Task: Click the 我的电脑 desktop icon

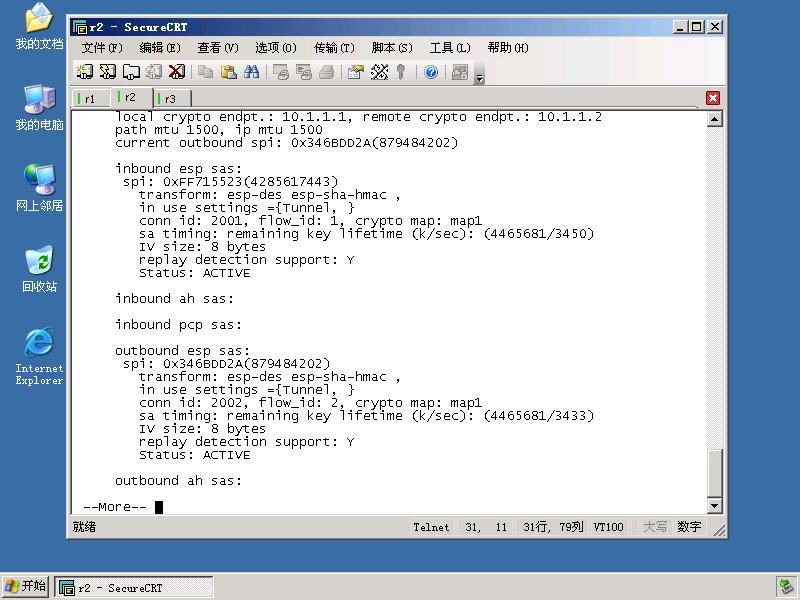Action: [39, 108]
